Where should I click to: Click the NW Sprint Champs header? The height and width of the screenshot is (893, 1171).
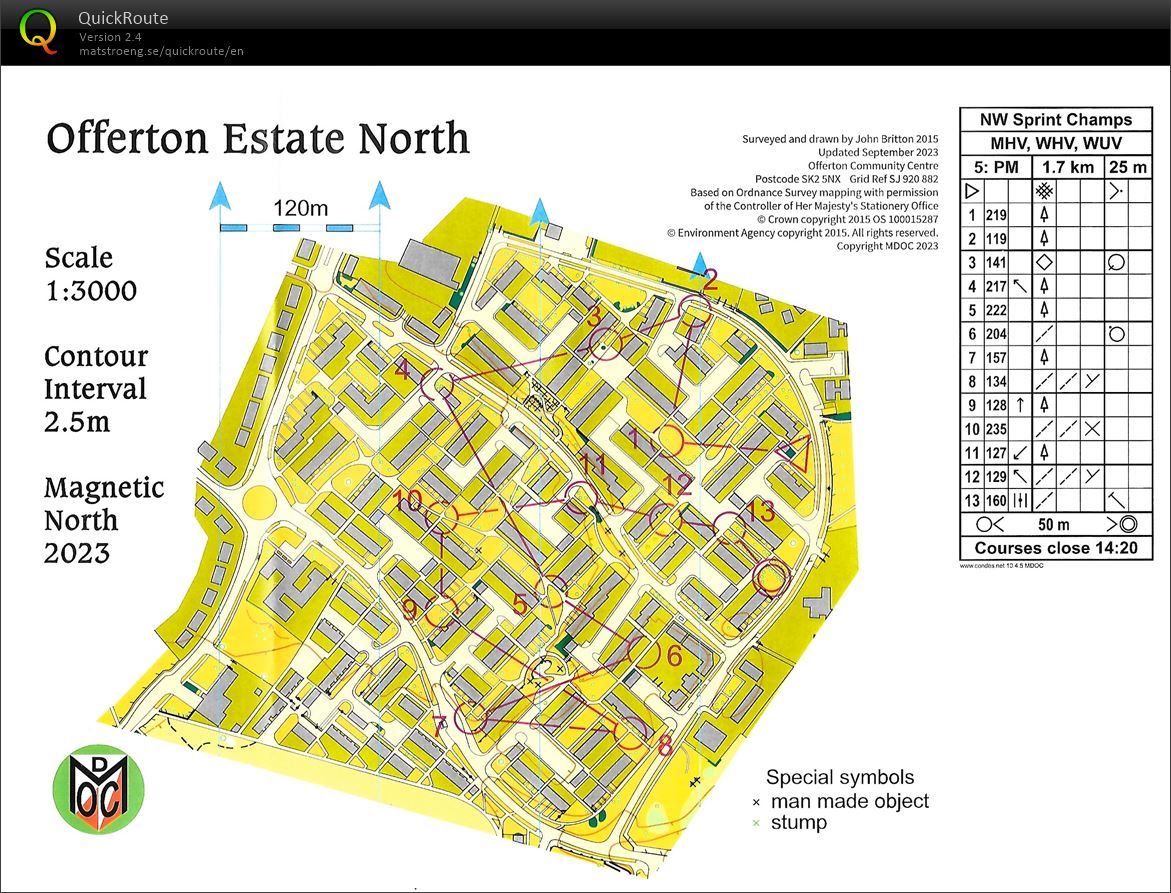point(1056,119)
